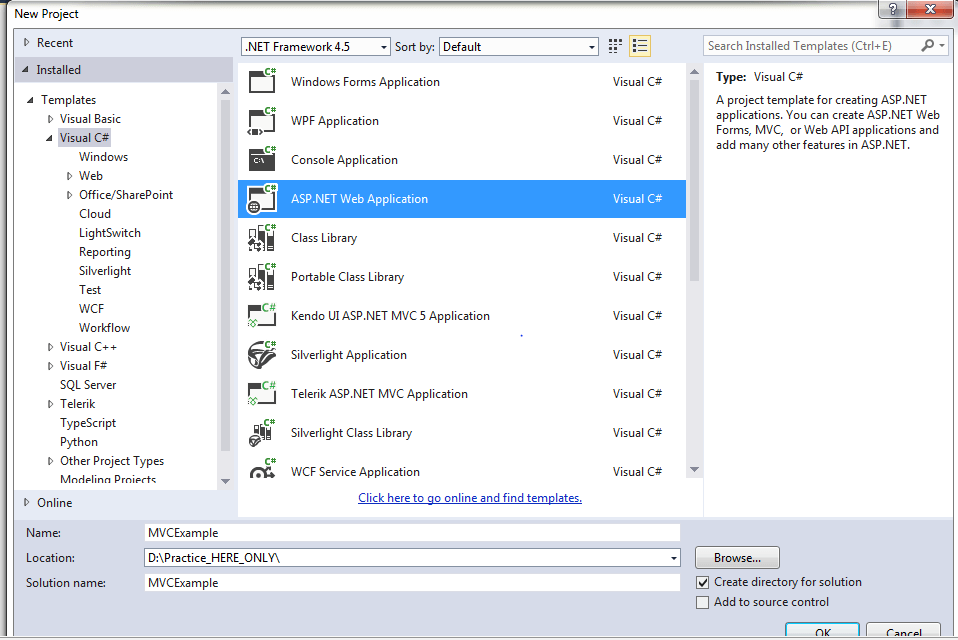Select the TypeScript template category
958x640 pixels.
pos(88,423)
